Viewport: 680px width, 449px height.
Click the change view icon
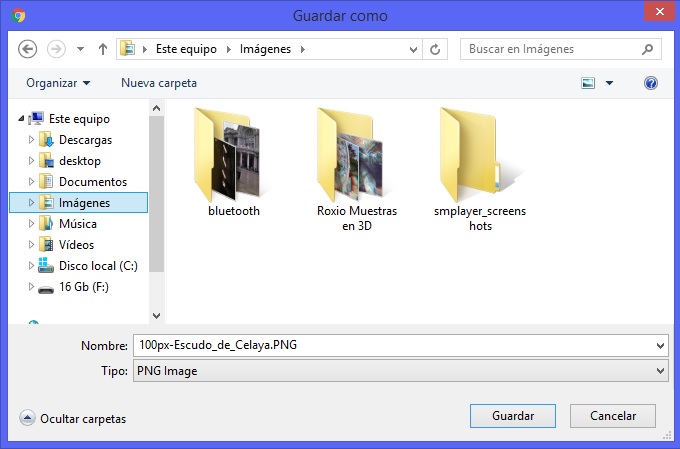coord(589,83)
